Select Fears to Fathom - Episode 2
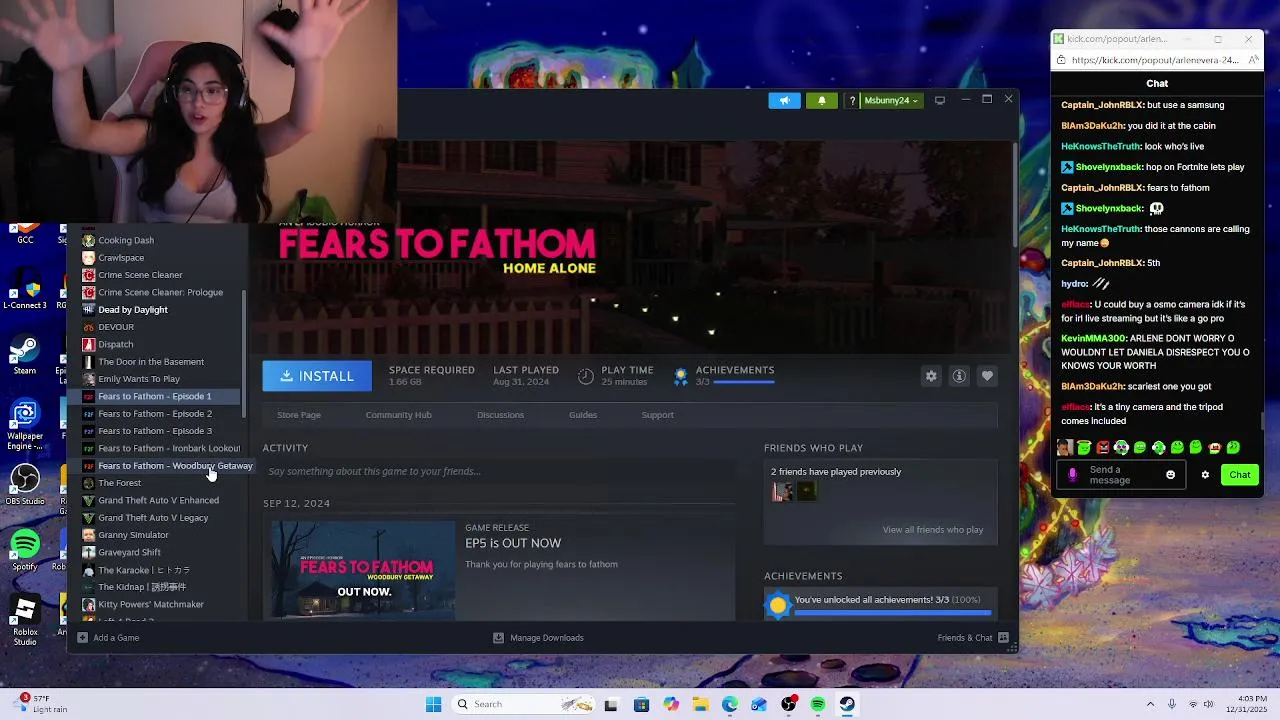This screenshot has height=720, width=1280. tap(155, 414)
